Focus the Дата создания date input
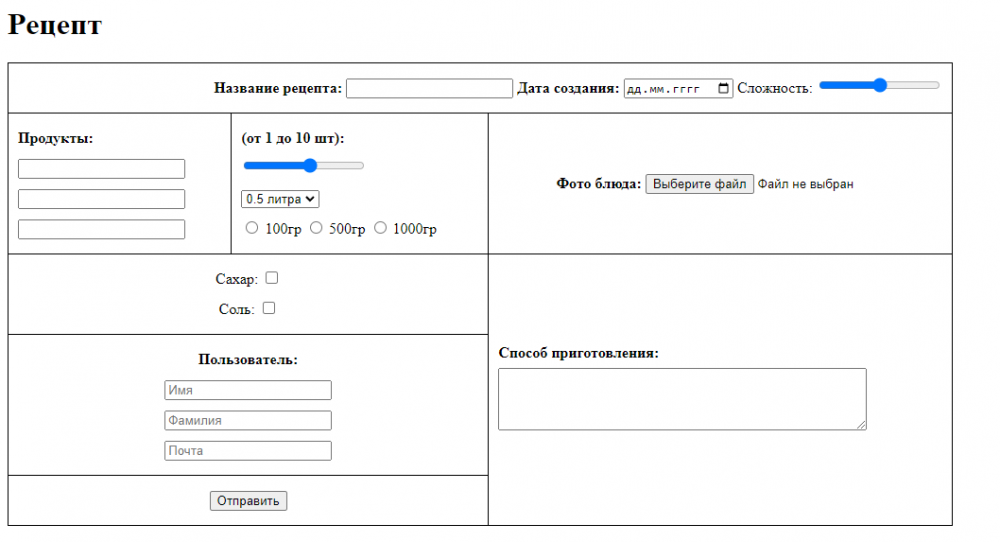The height and width of the screenshot is (542, 1000). pos(665,88)
